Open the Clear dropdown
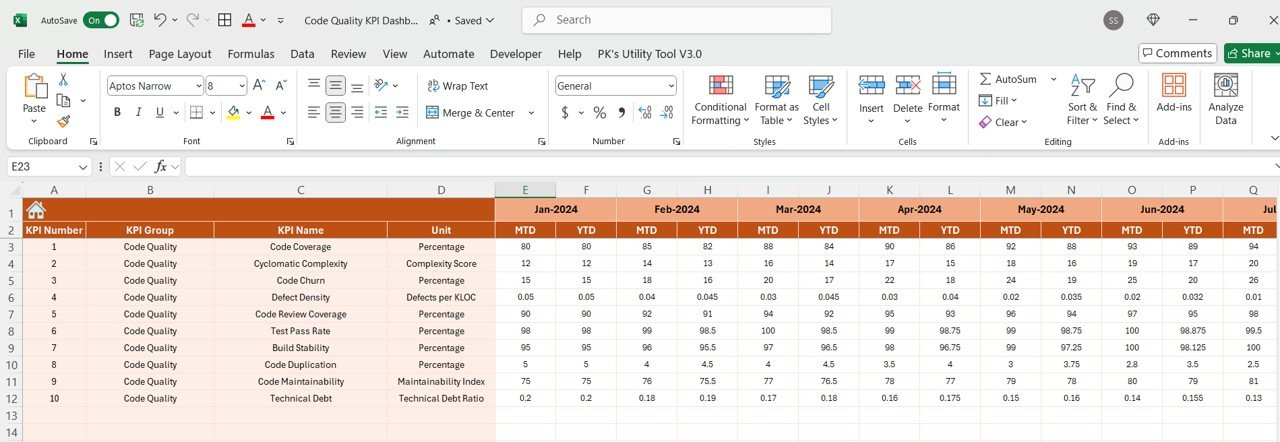Image resolution: width=1280 pixels, height=442 pixels. pos(1001,122)
